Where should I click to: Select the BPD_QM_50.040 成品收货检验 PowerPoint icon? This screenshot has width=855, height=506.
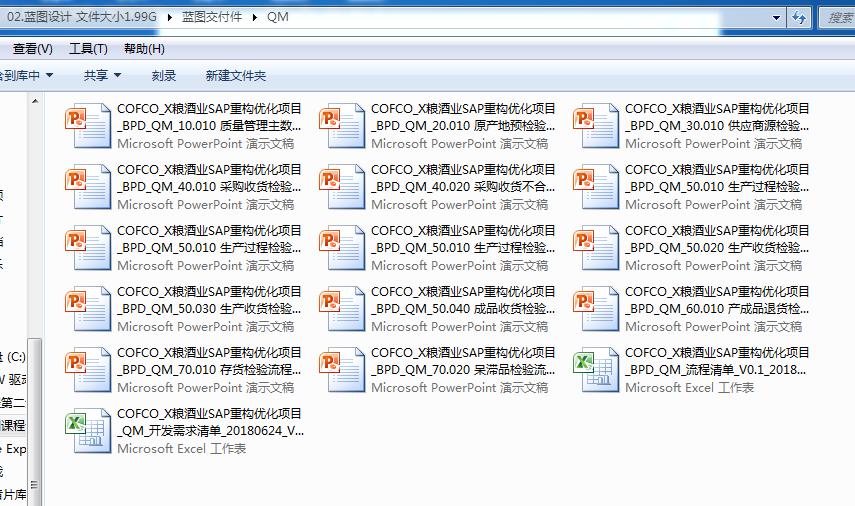[342, 309]
